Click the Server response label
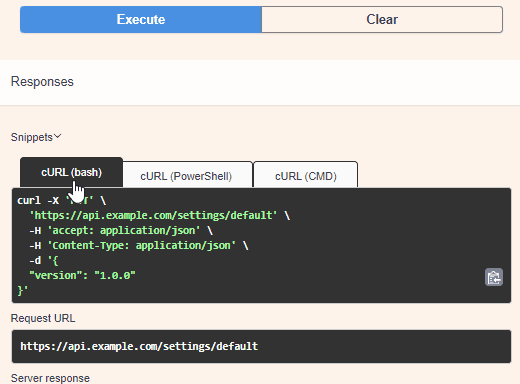 (x=50, y=378)
